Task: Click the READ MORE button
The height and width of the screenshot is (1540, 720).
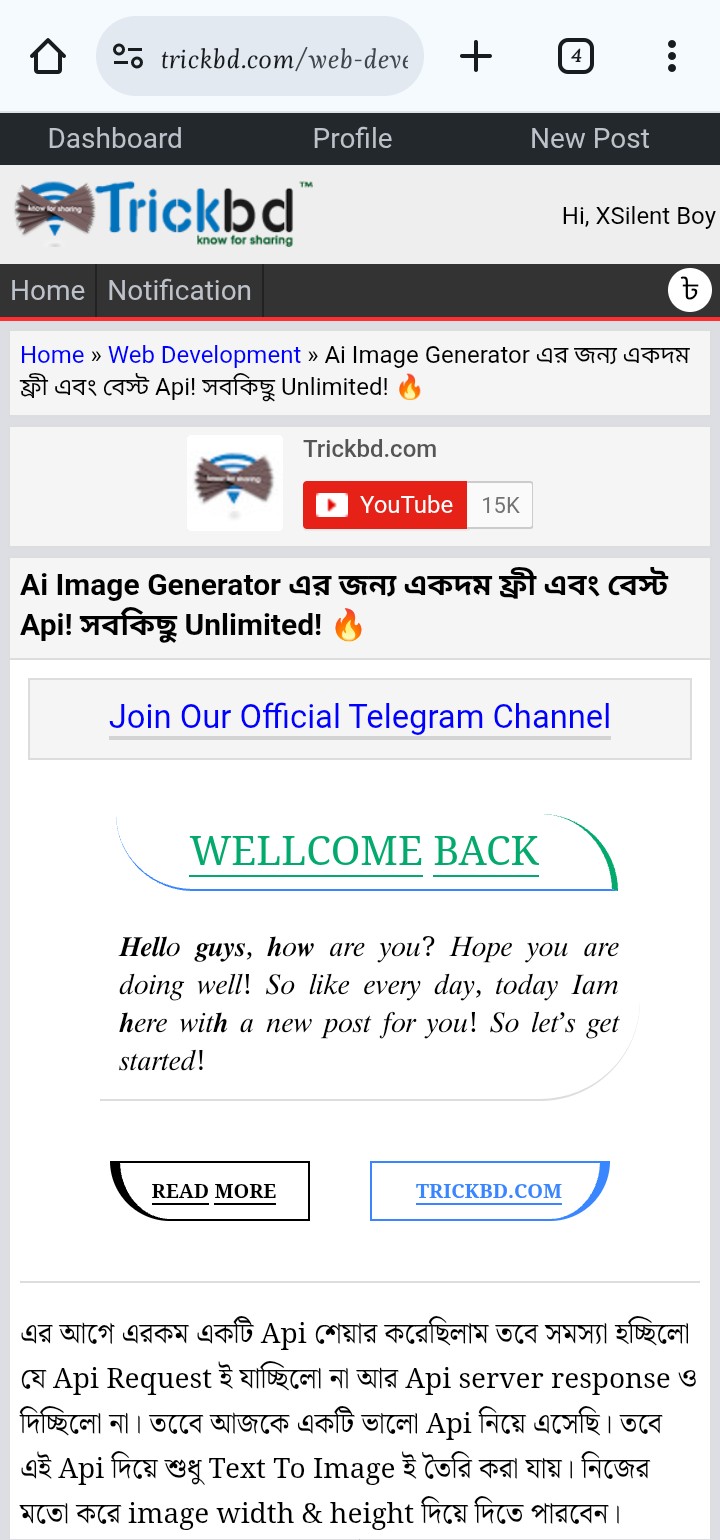Action: click(x=213, y=1191)
